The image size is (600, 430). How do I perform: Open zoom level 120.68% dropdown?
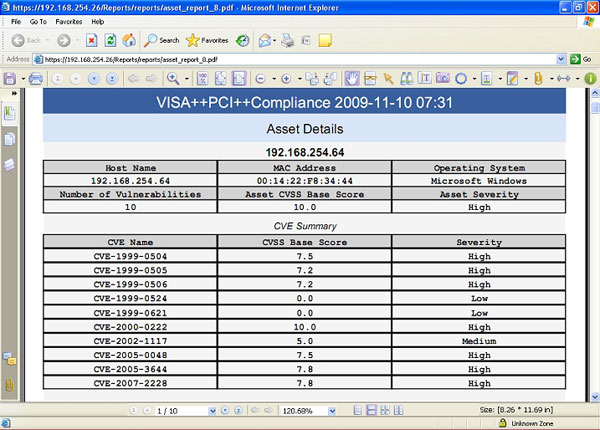(332, 411)
